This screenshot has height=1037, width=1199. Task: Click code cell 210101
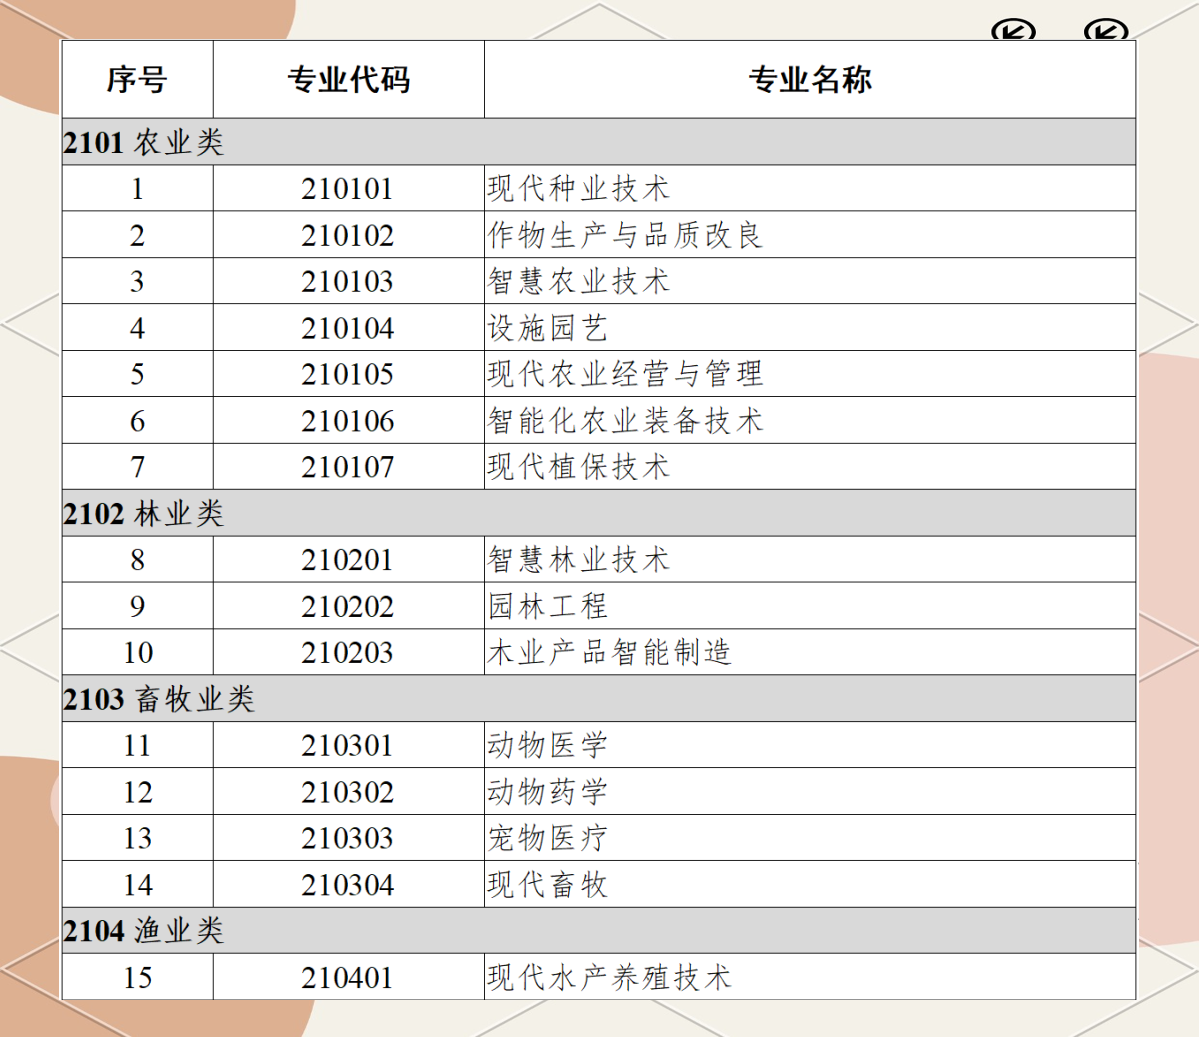pos(347,189)
